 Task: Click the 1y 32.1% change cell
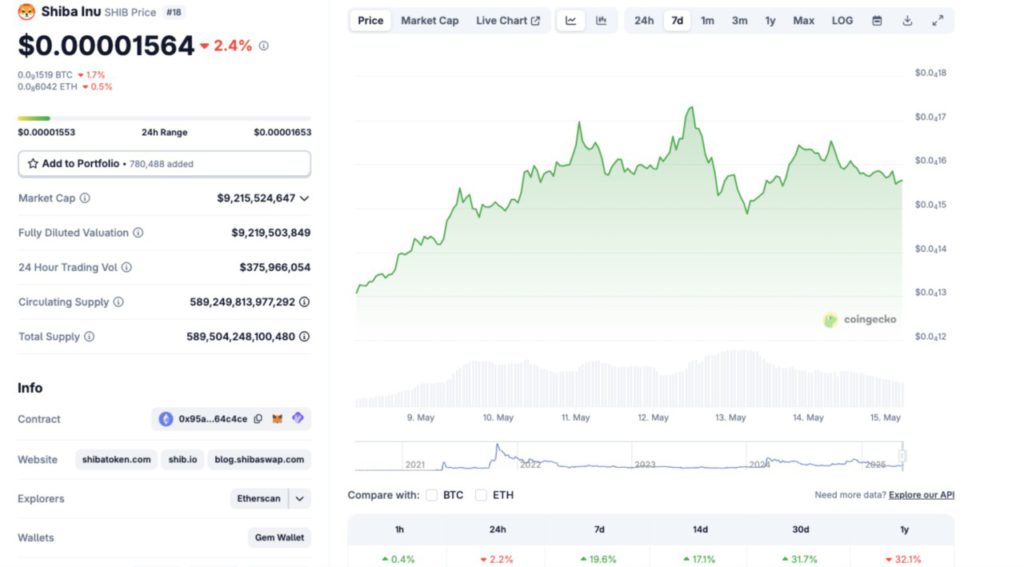click(904, 559)
